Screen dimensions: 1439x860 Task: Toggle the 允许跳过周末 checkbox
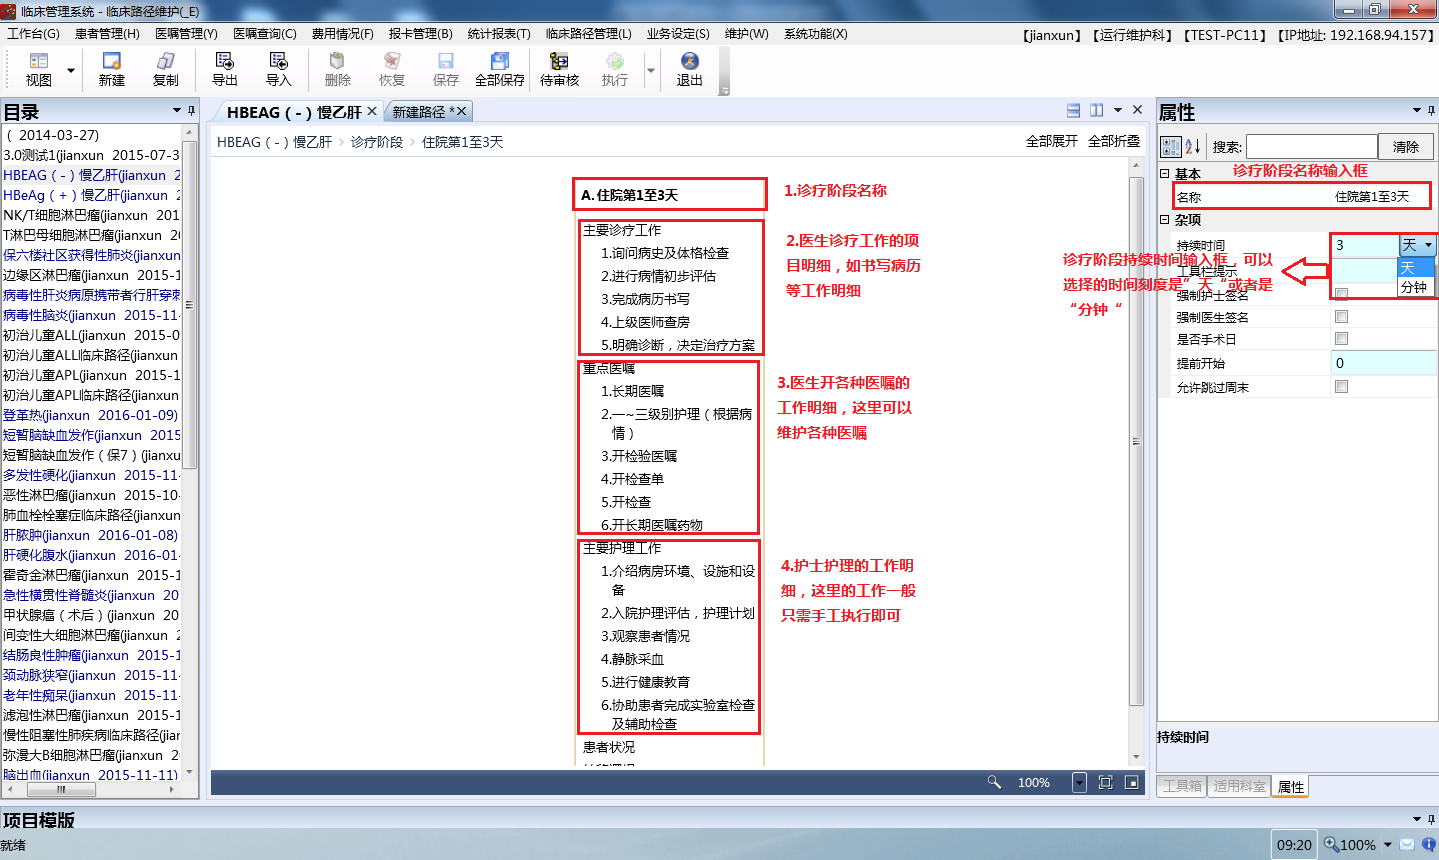point(1341,386)
